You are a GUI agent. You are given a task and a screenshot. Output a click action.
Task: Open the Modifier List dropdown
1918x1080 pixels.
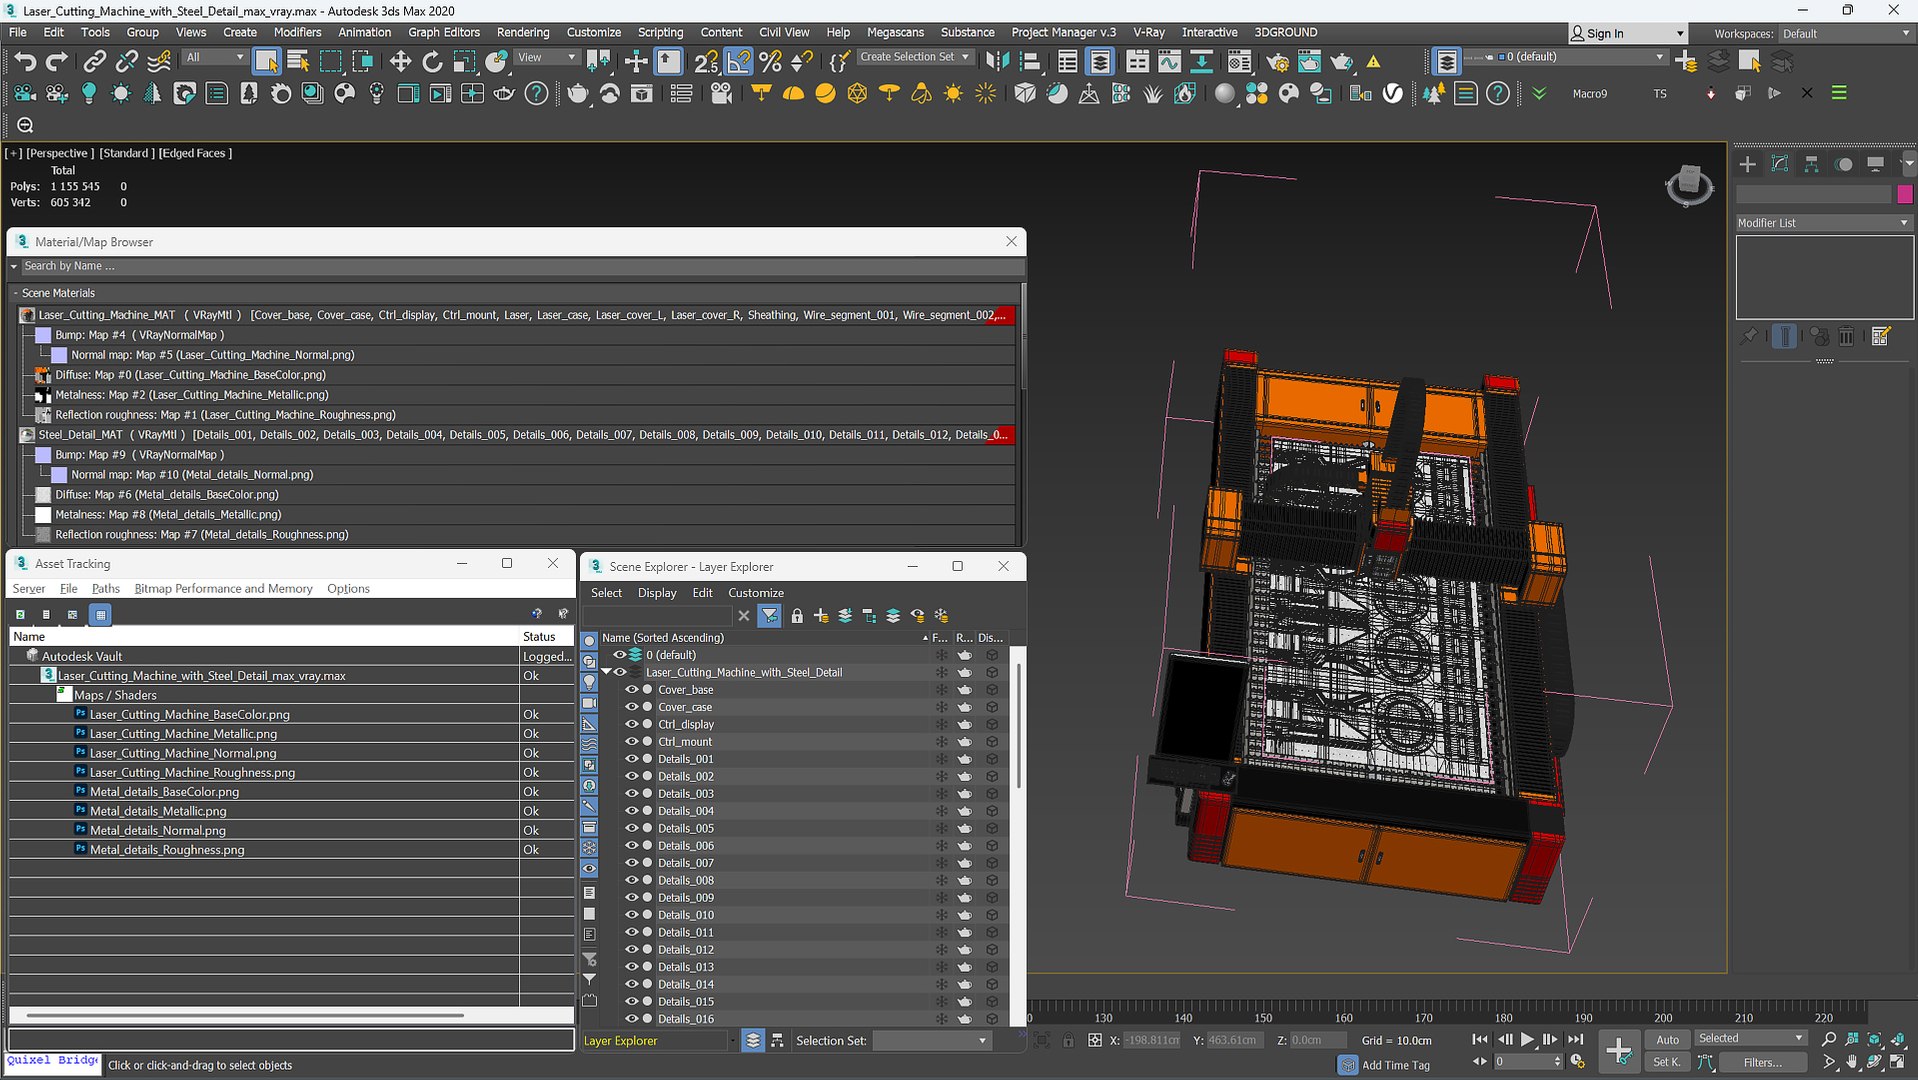(1822, 223)
